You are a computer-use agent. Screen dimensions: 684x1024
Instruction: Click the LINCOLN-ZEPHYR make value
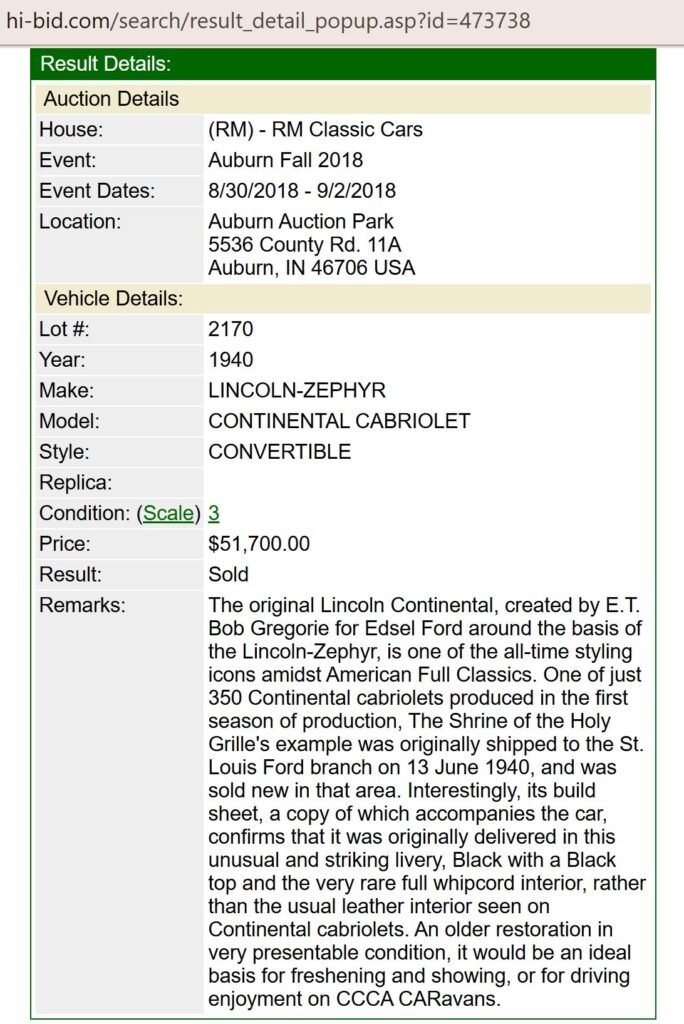(297, 391)
